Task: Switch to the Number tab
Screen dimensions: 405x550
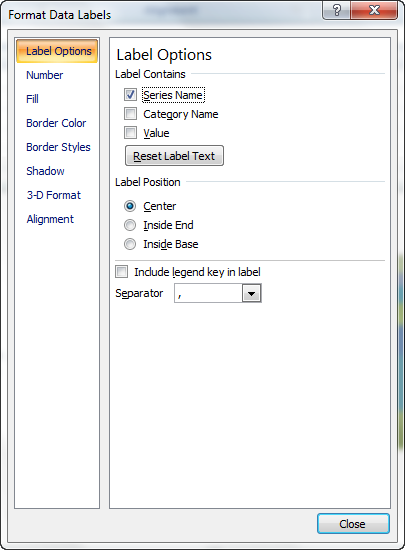Action: pos(45,75)
